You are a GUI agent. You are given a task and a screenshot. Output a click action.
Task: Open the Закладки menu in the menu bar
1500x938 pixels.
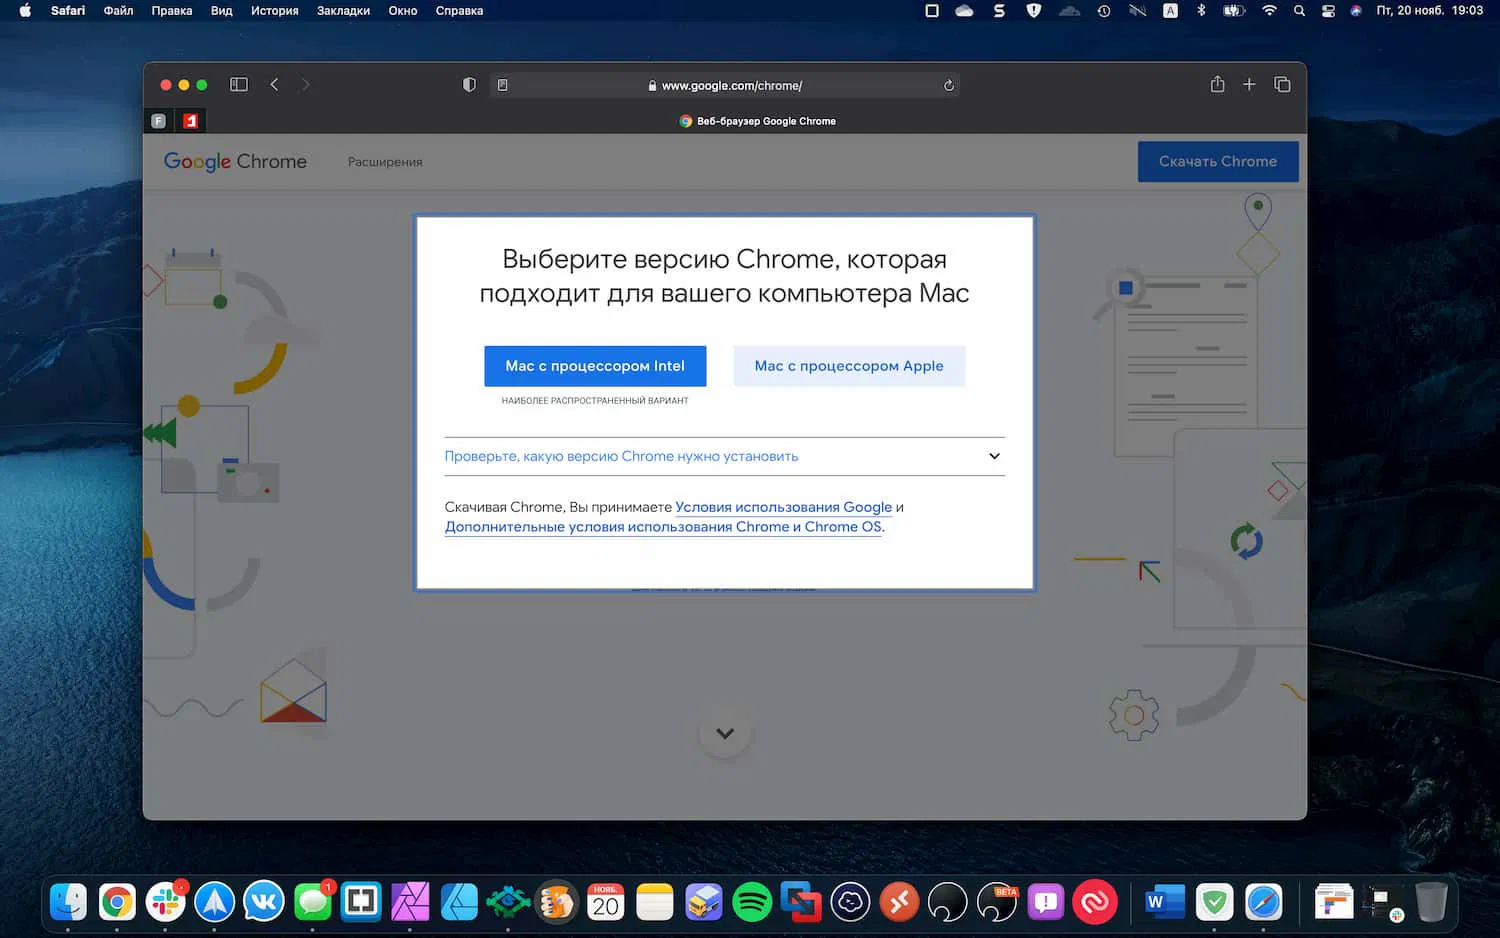tap(342, 11)
